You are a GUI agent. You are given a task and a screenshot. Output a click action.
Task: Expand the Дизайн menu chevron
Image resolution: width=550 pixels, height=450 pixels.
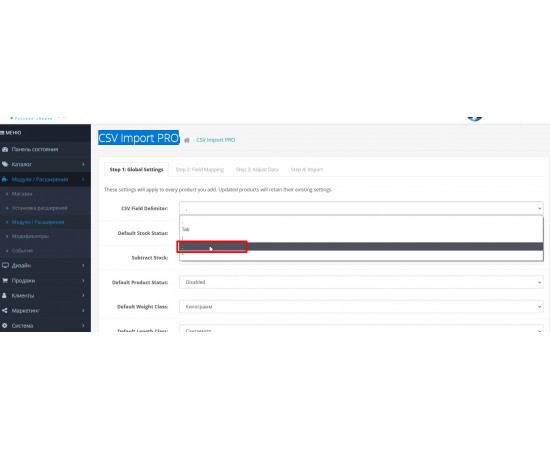pos(83,266)
